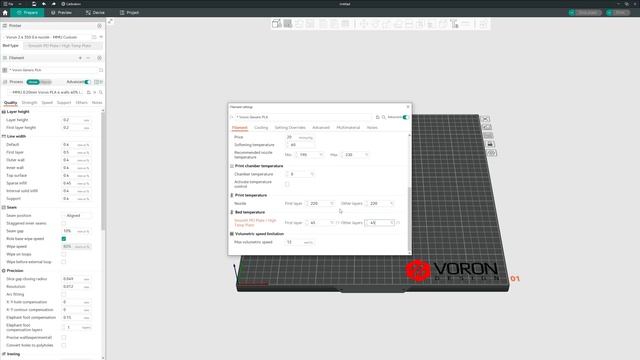
Task: Open the Seam position dropdown
Action: point(77,216)
